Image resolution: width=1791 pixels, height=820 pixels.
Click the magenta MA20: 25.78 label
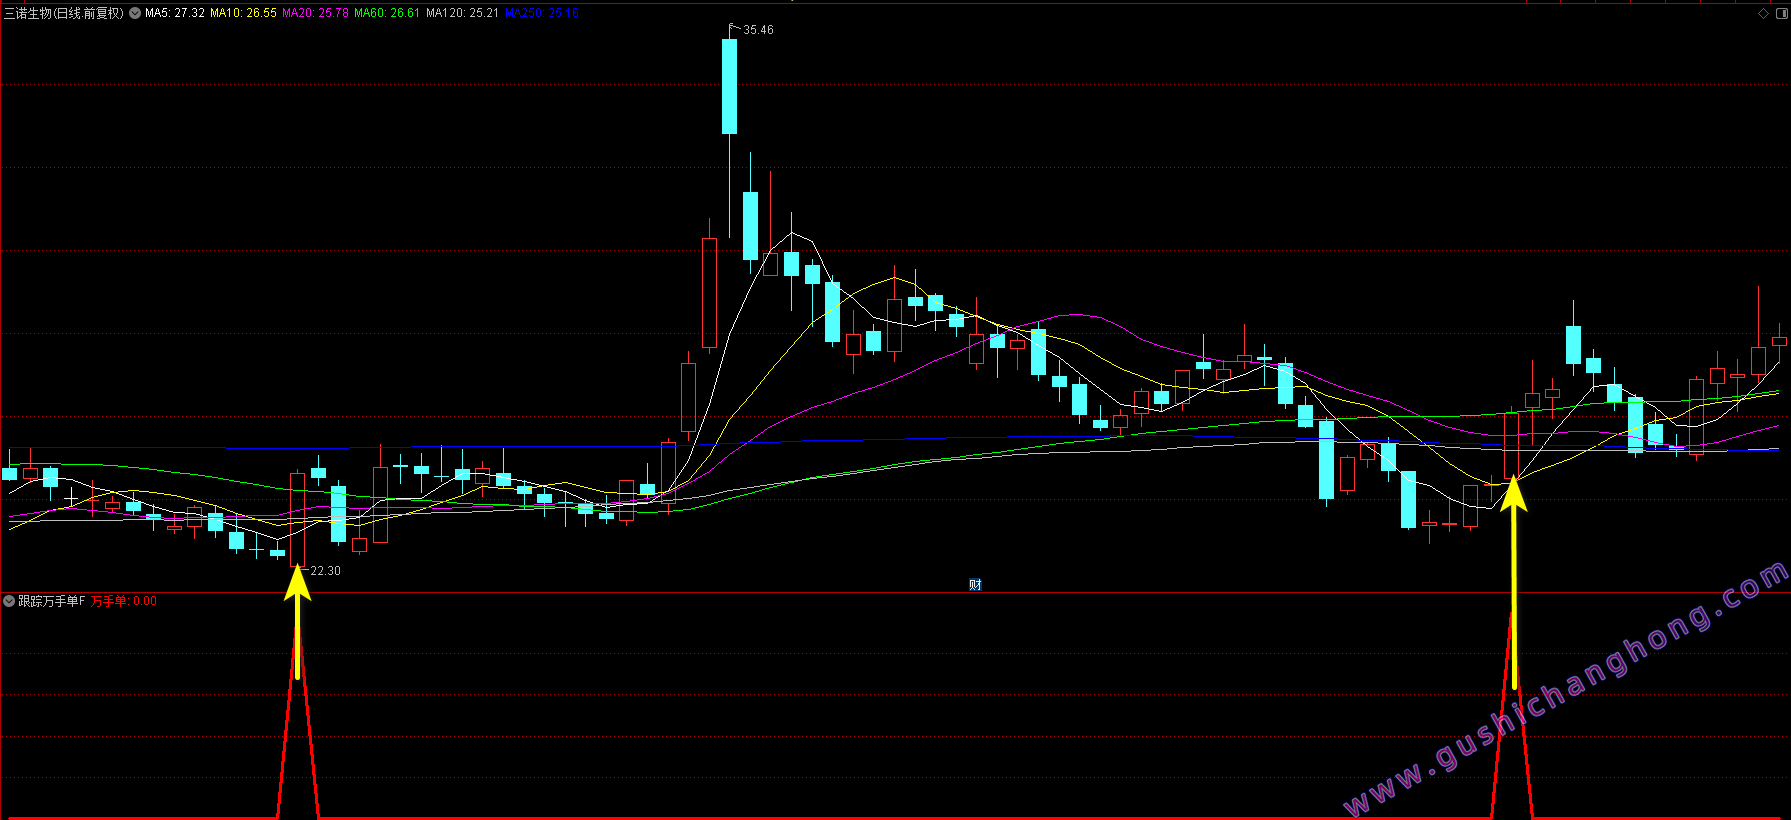pyautogui.click(x=315, y=13)
